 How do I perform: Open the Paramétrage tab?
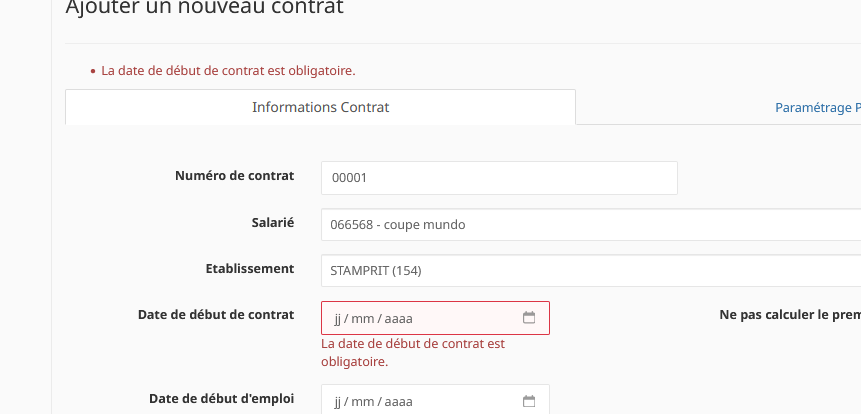[x=818, y=108]
